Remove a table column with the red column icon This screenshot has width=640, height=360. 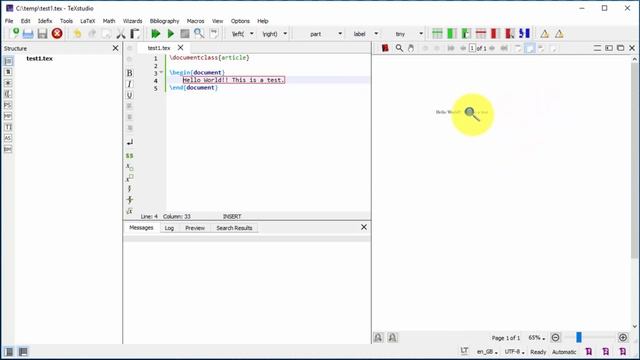(496, 33)
